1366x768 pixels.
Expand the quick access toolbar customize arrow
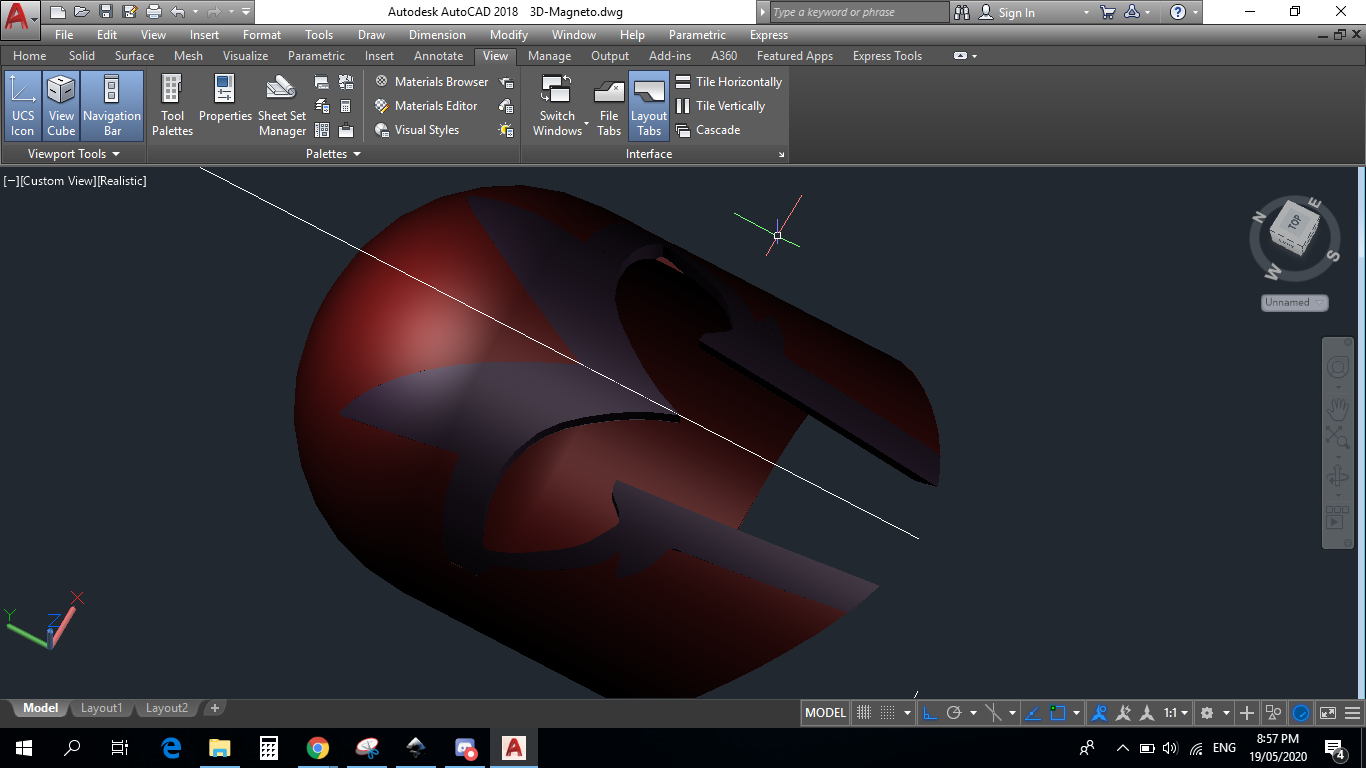coord(246,12)
